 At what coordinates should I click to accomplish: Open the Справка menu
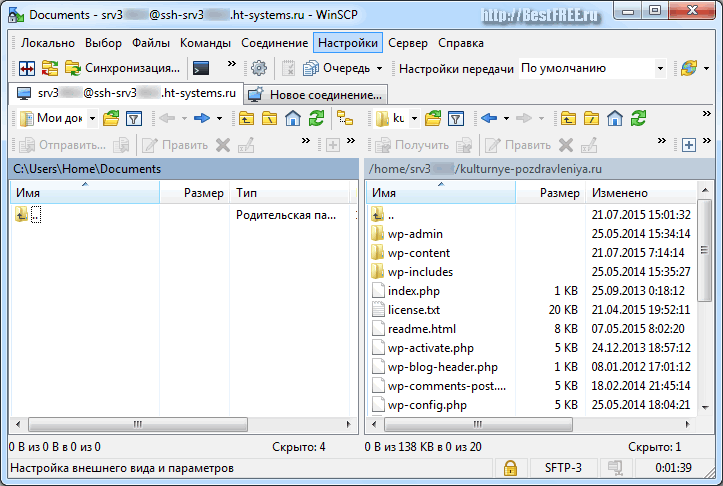point(461,43)
